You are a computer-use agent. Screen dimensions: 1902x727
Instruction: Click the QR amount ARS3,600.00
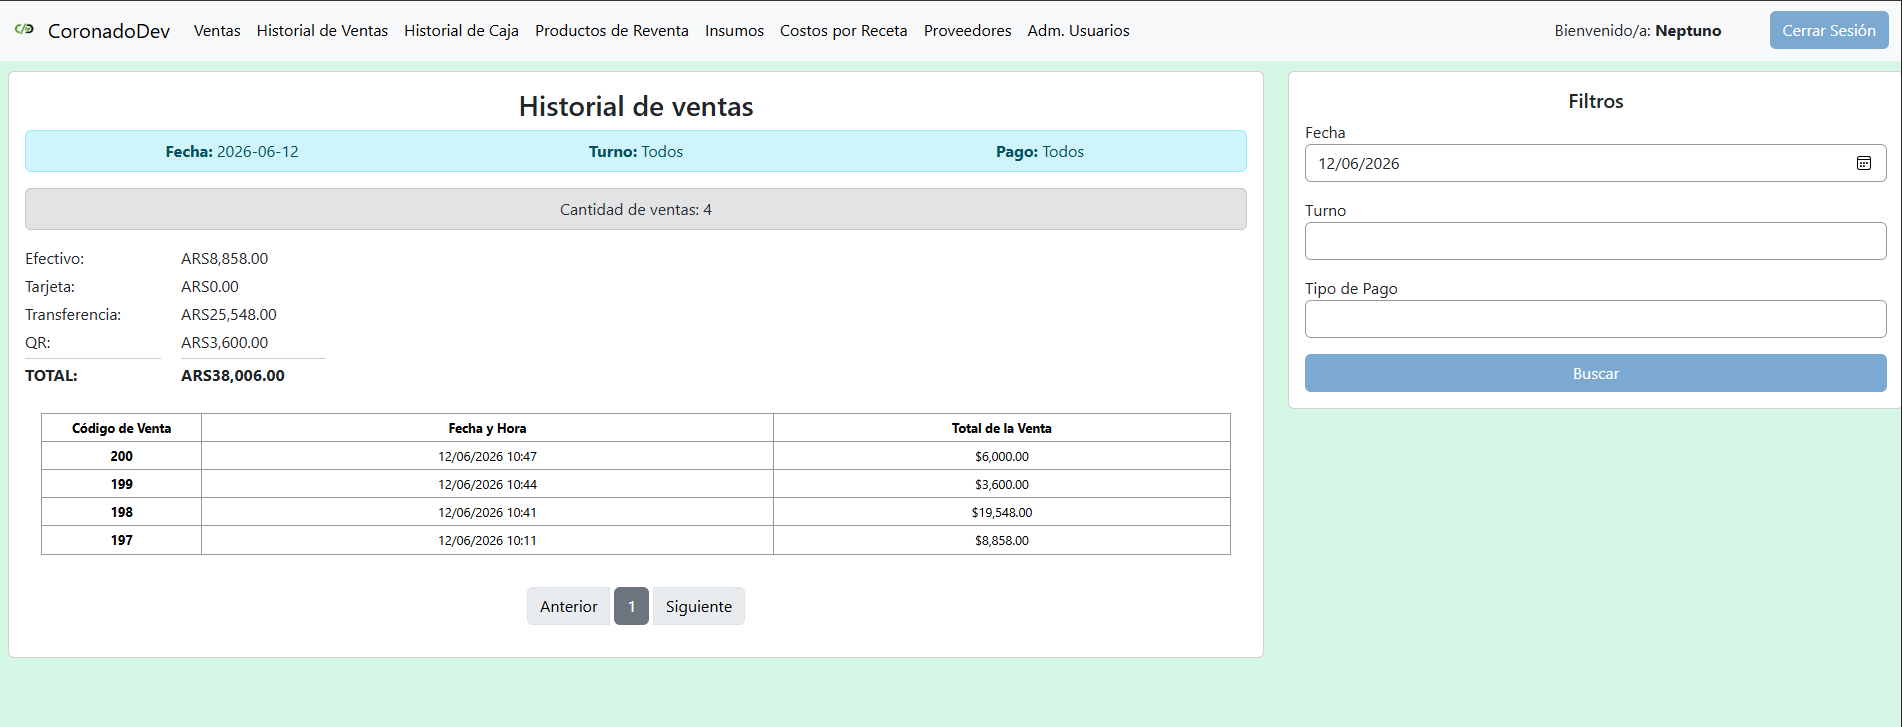click(x=224, y=342)
